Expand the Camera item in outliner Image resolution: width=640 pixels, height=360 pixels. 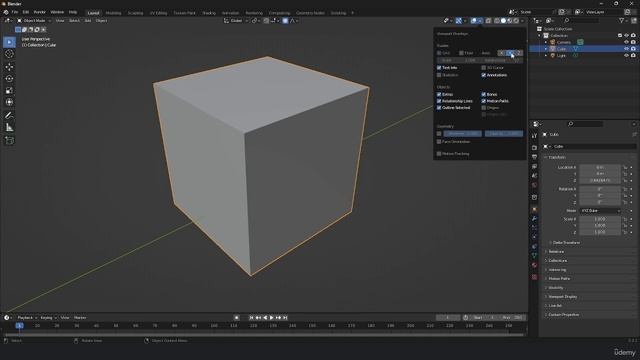[x=546, y=42]
